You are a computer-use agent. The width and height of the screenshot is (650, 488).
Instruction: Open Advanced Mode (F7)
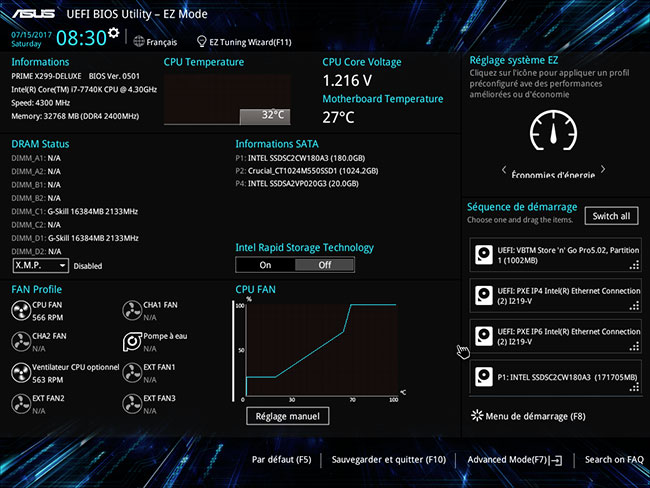point(514,460)
